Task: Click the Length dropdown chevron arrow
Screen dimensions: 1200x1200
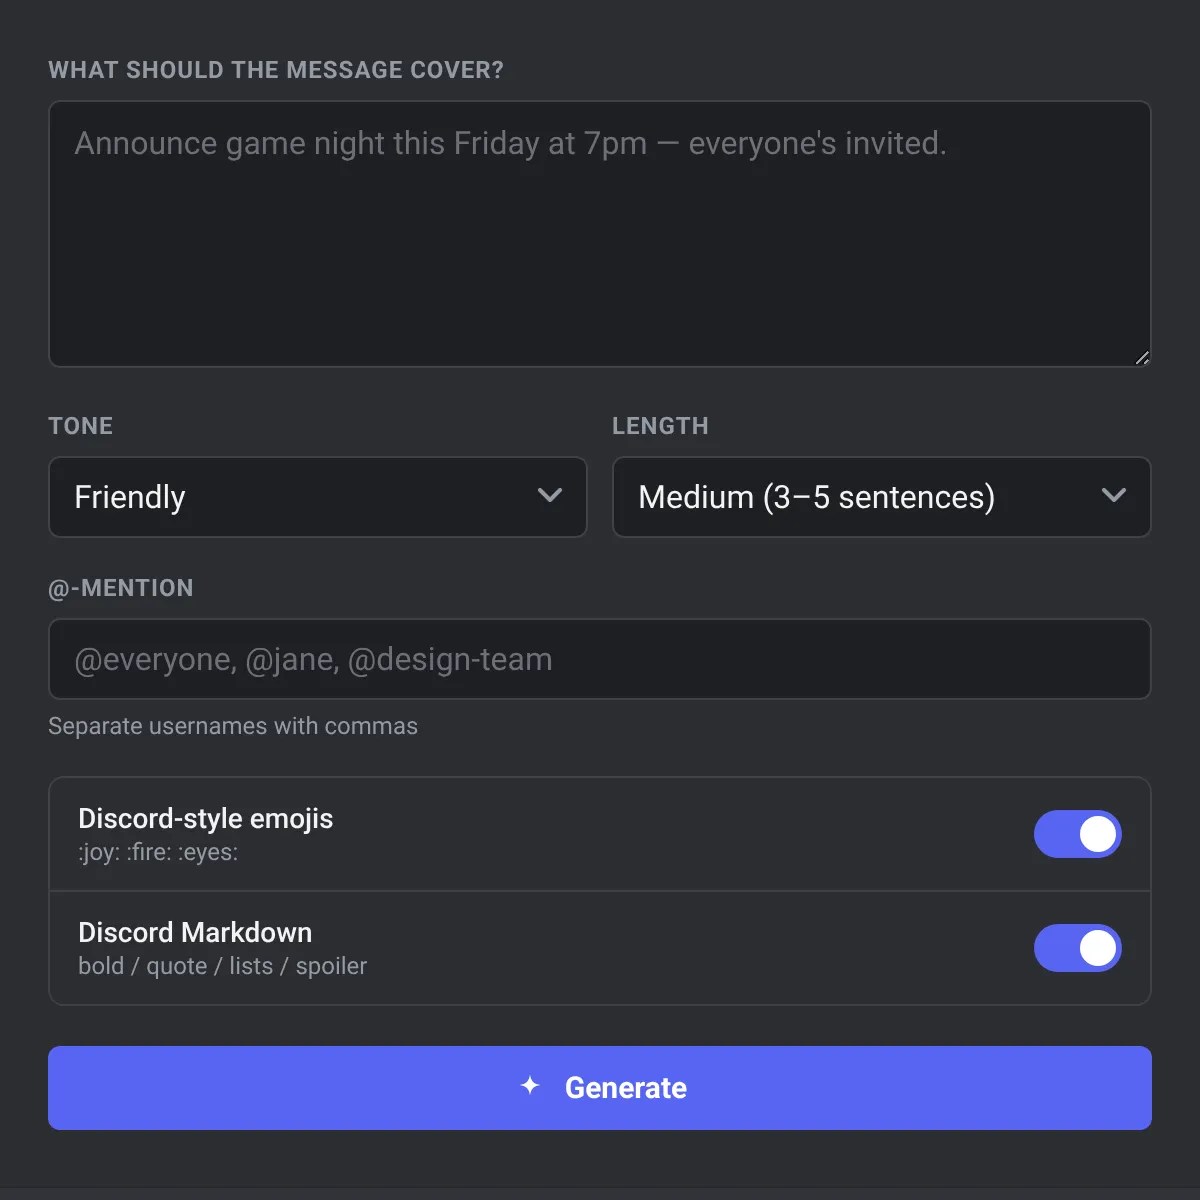Action: 1114,495
